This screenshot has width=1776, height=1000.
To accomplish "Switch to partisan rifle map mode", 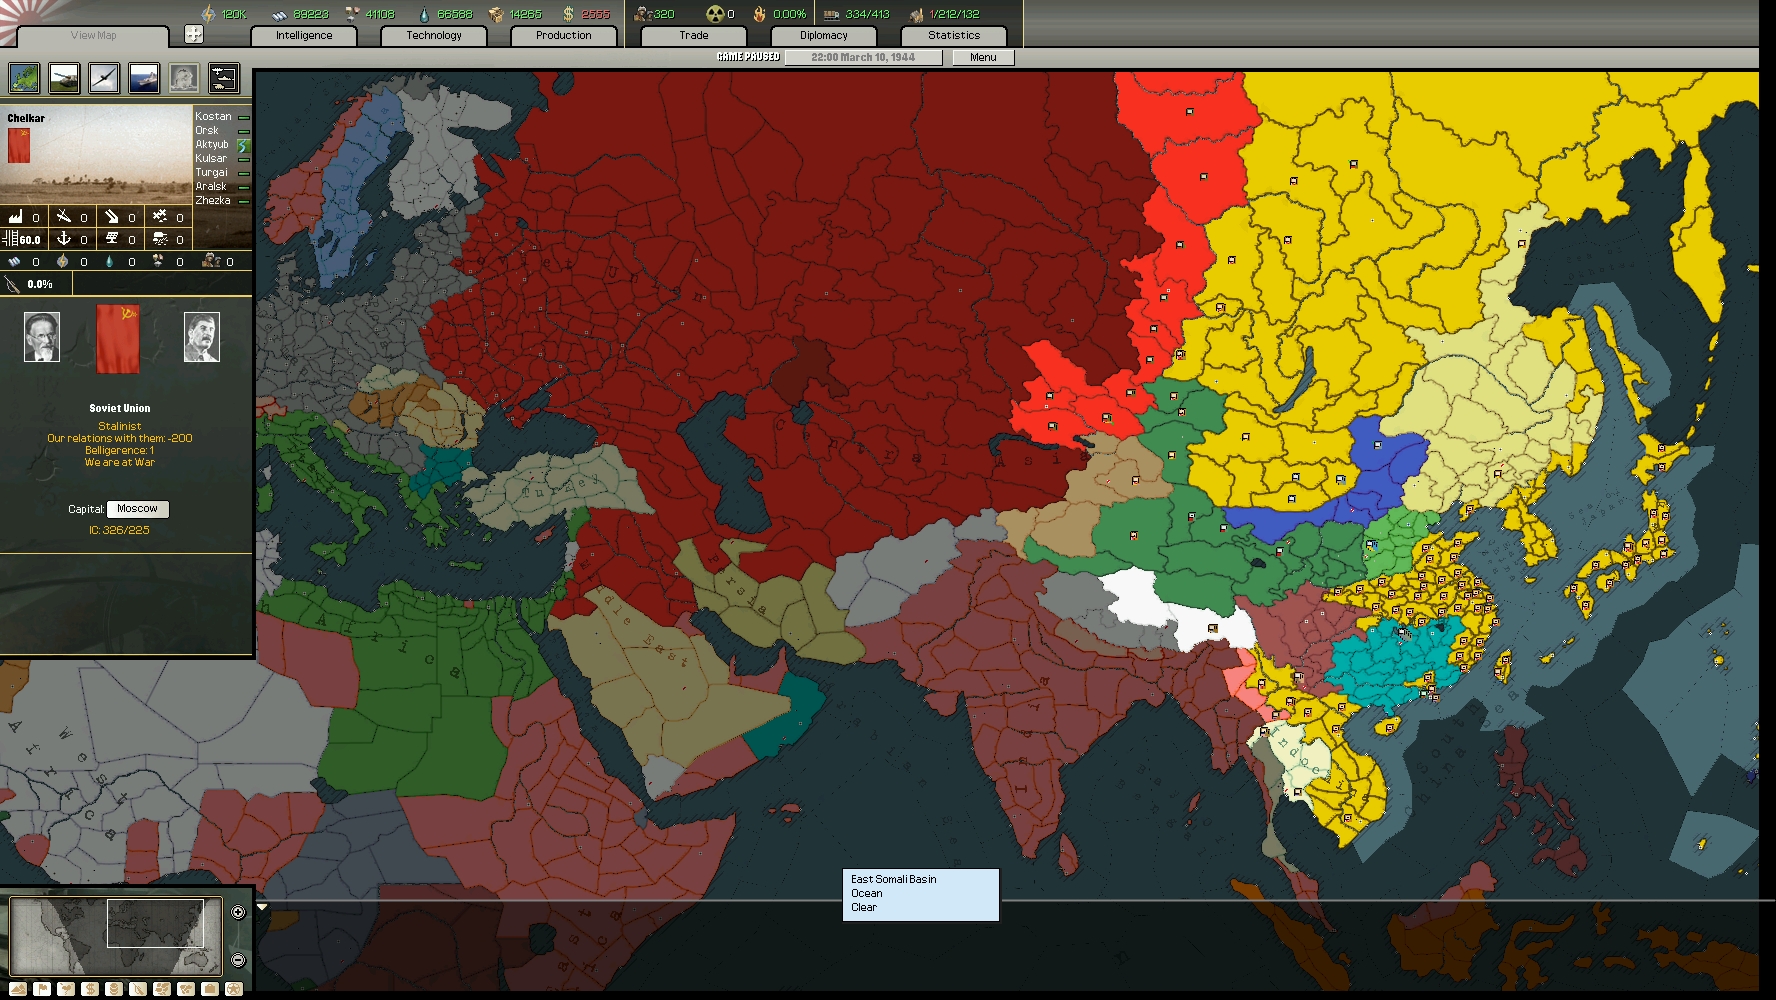I will [138, 989].
